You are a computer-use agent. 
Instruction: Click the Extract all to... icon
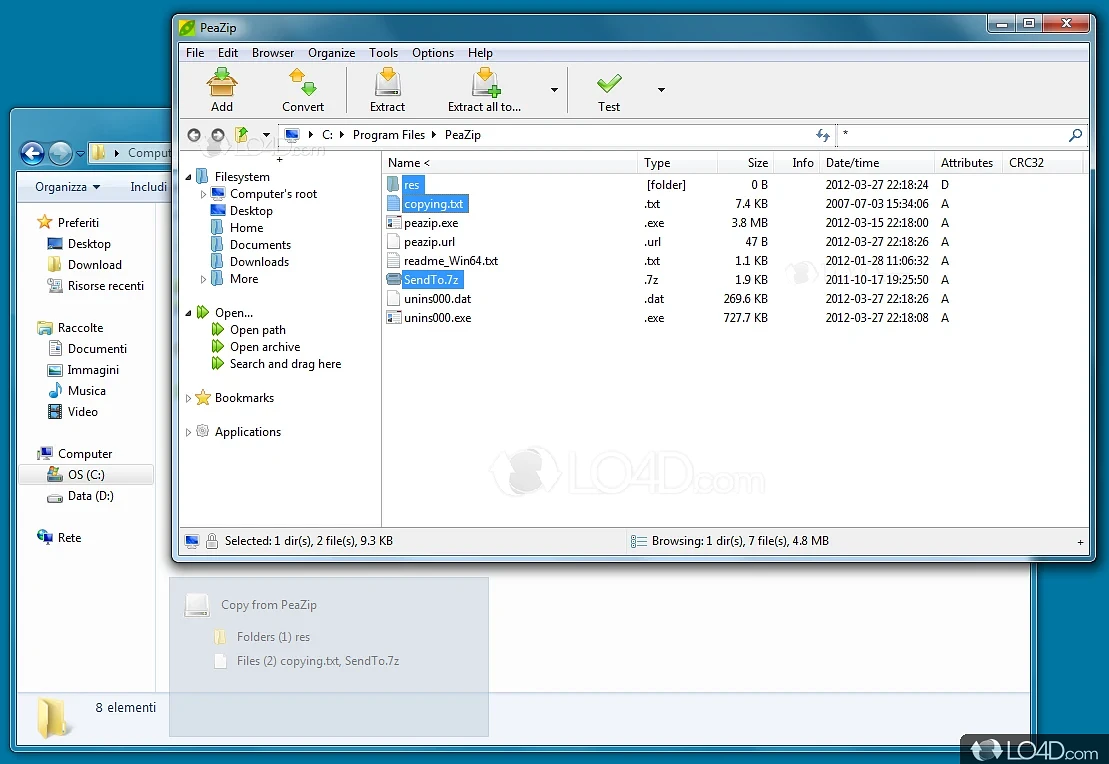click(486, 82)
